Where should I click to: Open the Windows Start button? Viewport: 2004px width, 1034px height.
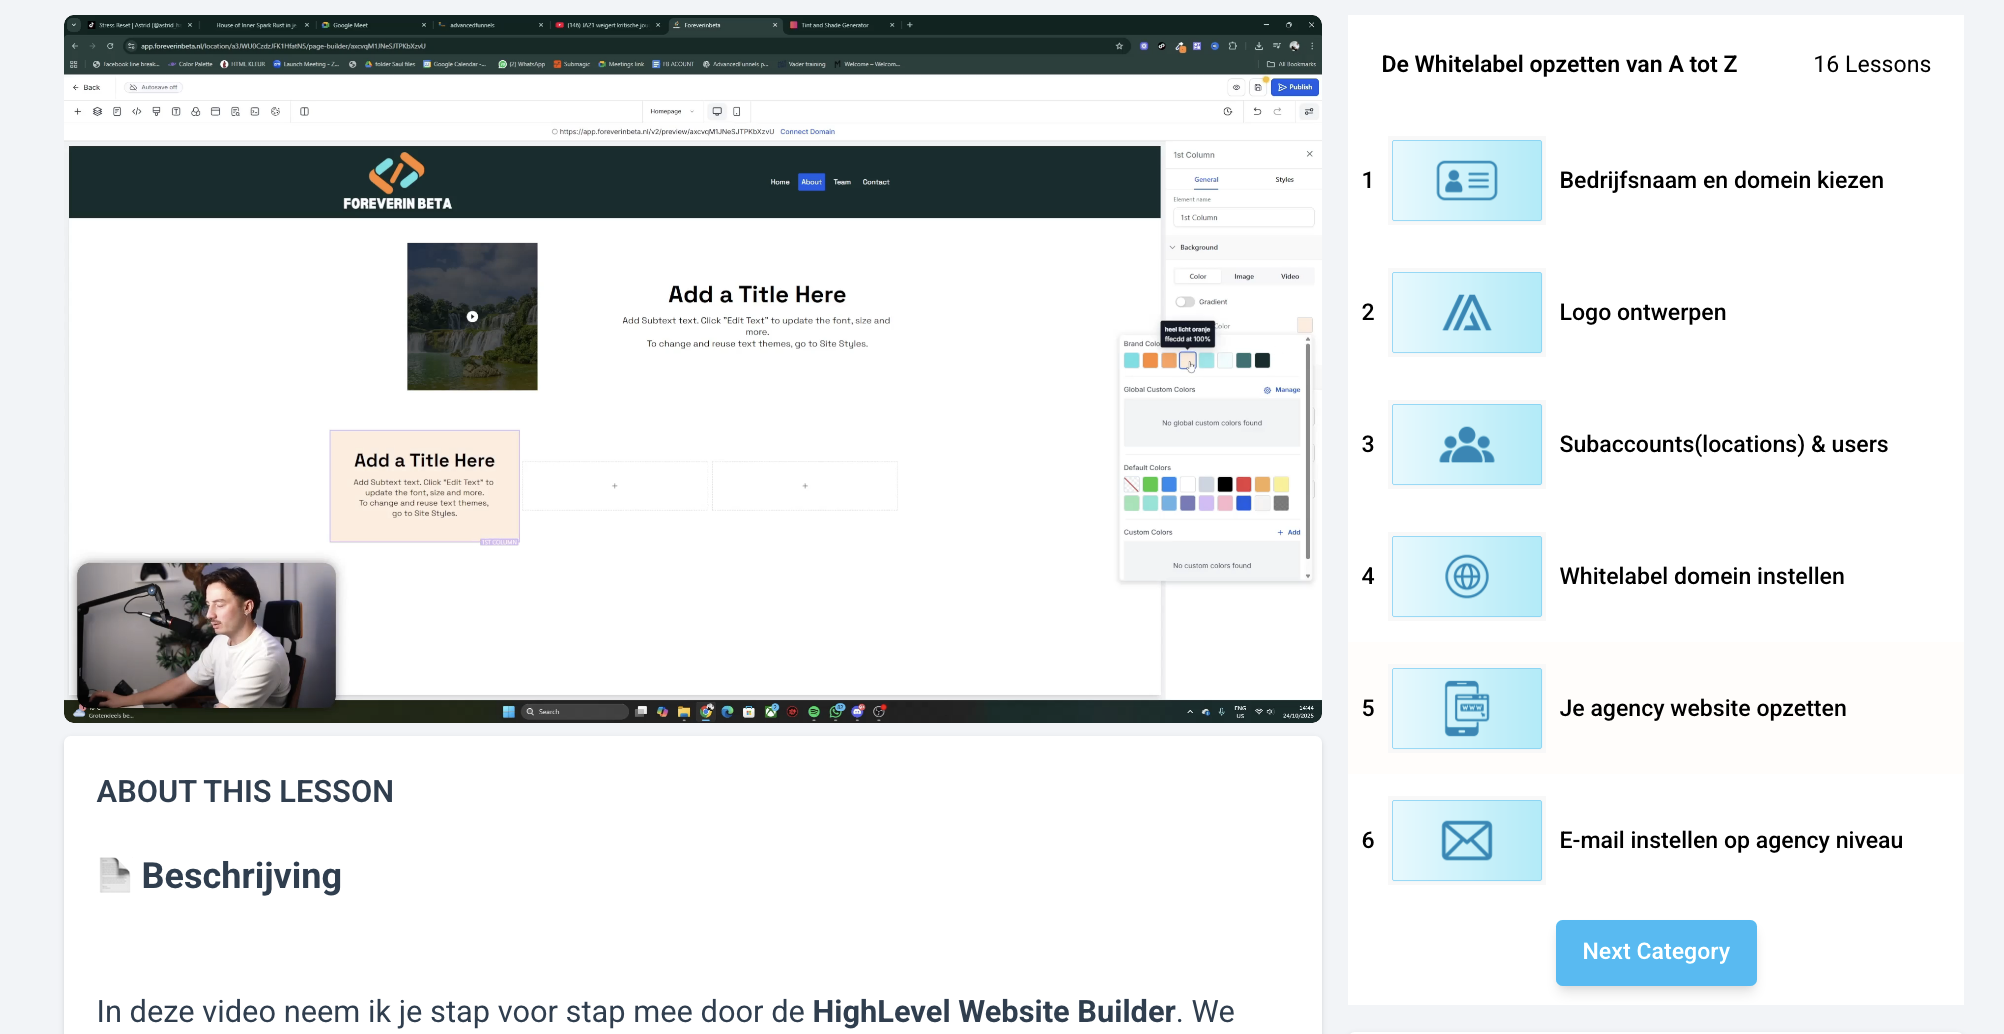(x=509, y=712)
